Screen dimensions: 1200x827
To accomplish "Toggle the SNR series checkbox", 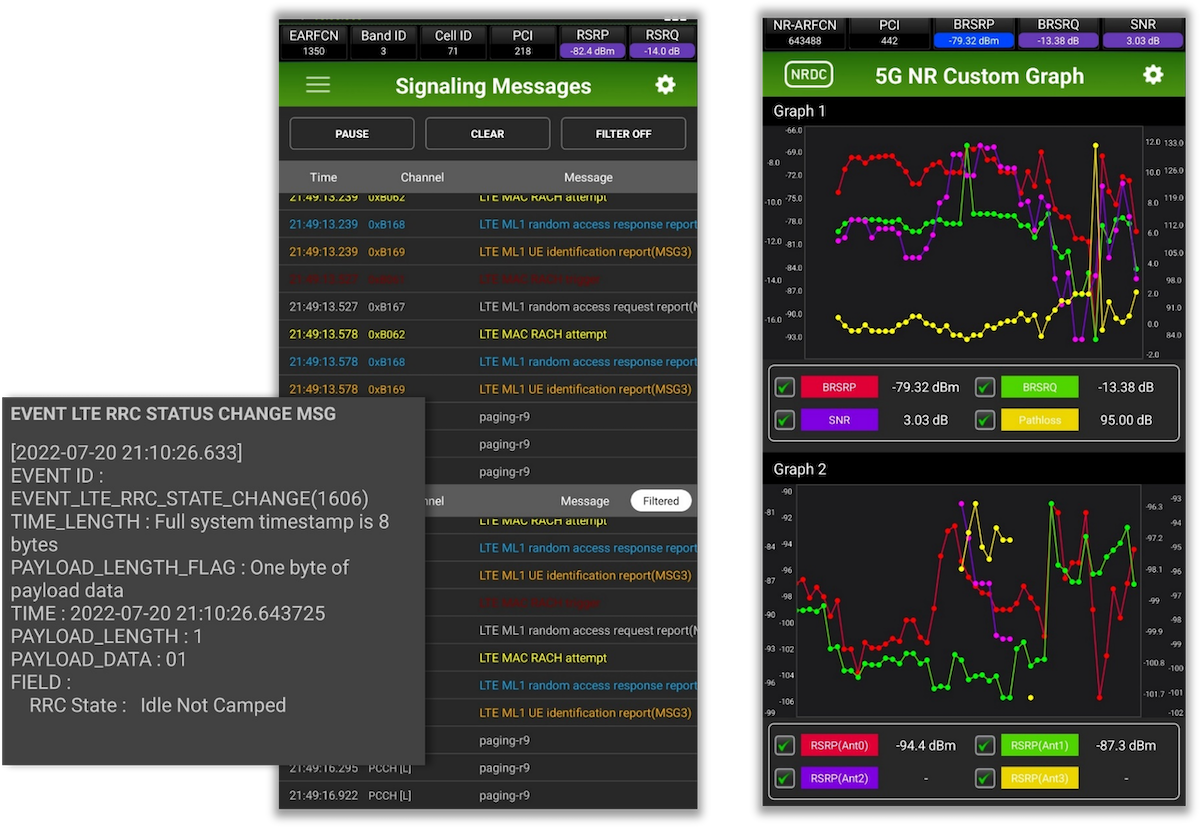I will pos(785,420).
